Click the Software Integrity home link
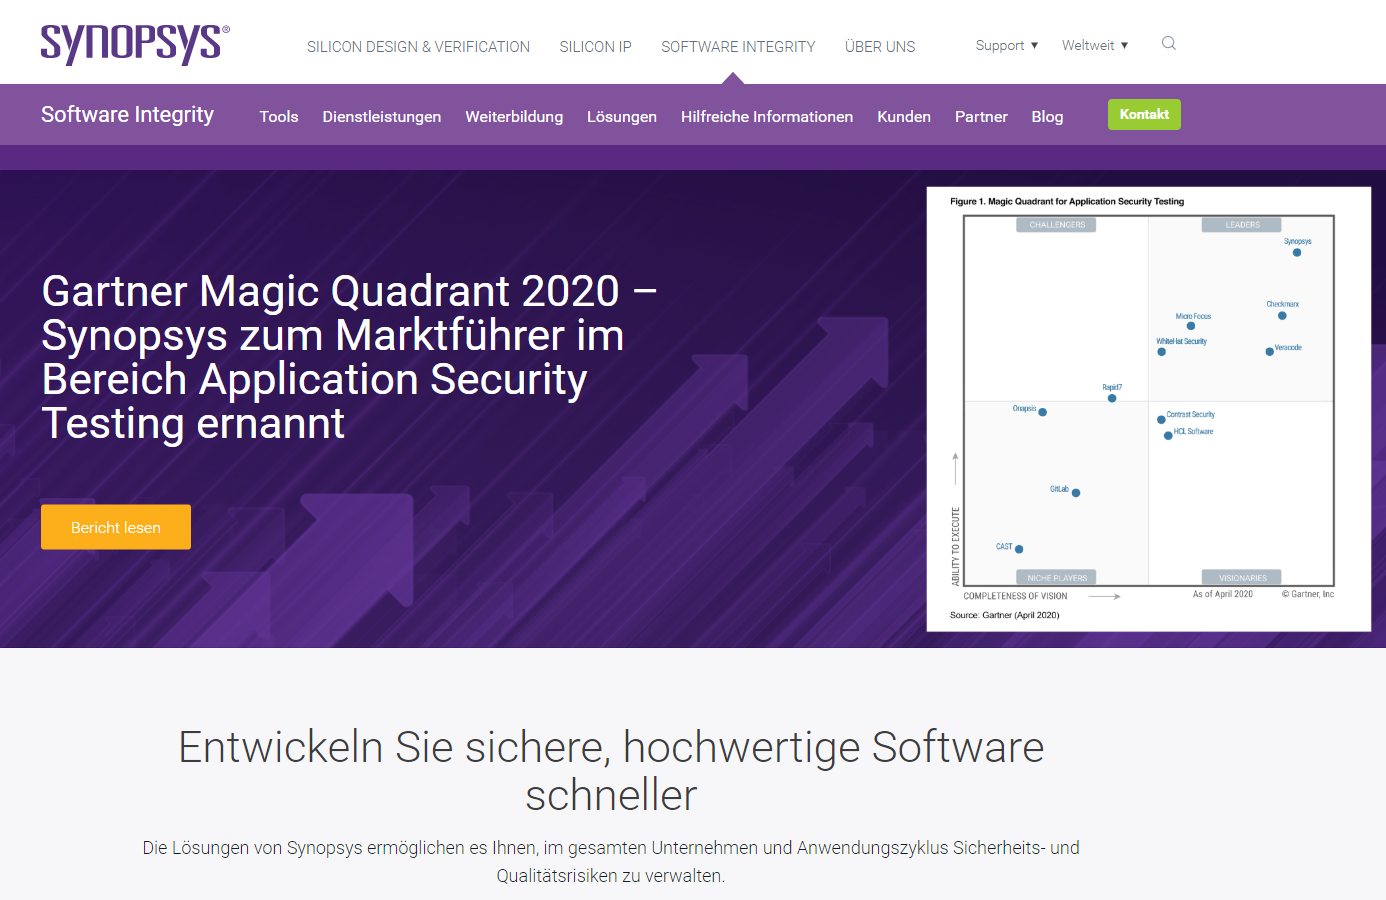The image size is (1386, 900). (127, 114)
